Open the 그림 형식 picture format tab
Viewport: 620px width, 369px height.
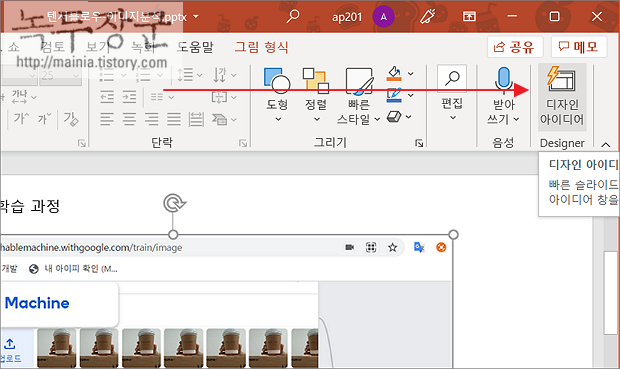pyautogui.click(x=261, y=47)
